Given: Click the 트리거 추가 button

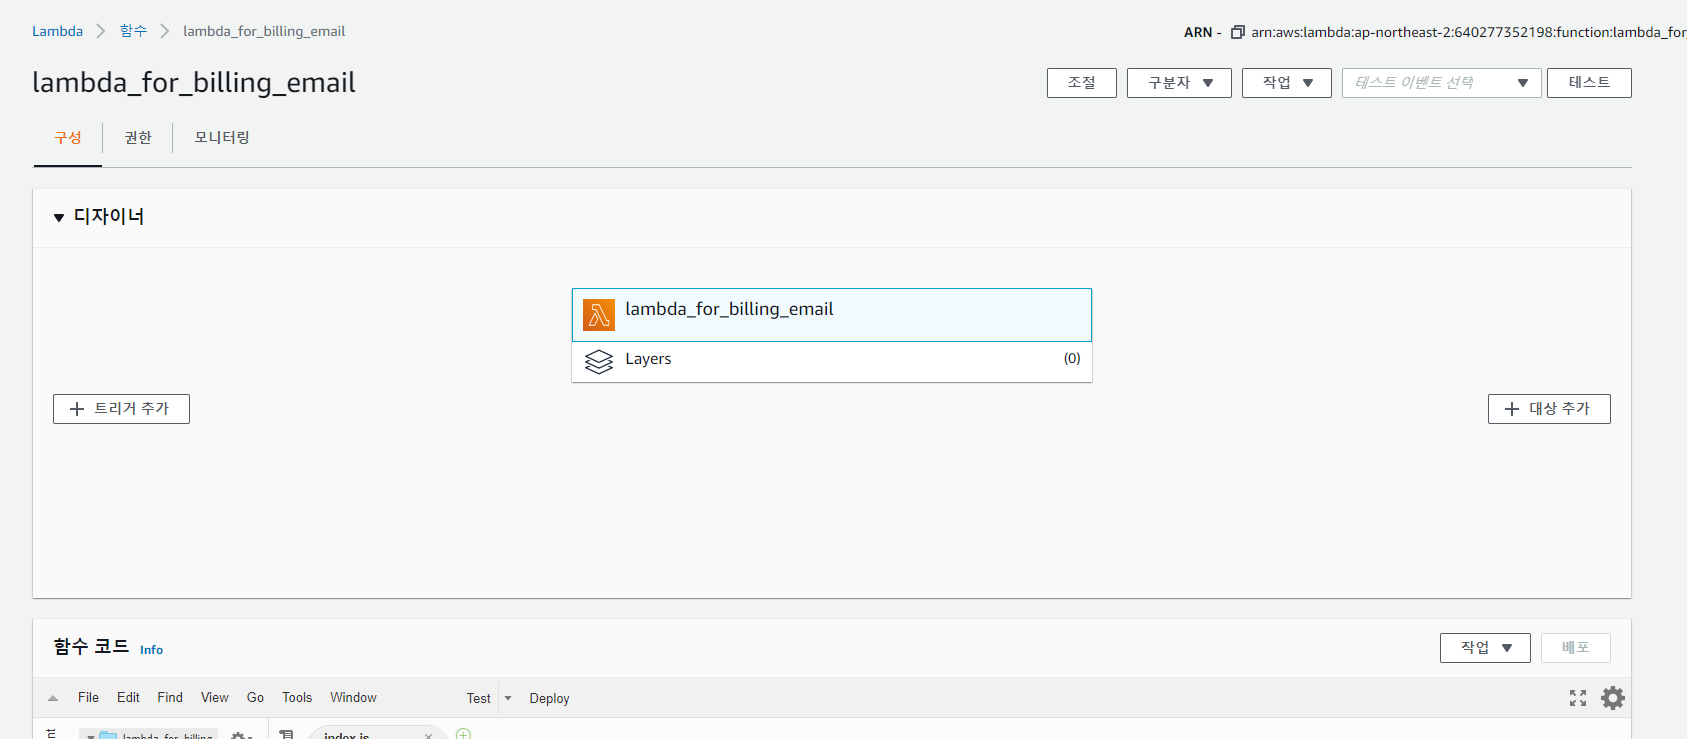Looking at the screenshot, I should point(121,409).
